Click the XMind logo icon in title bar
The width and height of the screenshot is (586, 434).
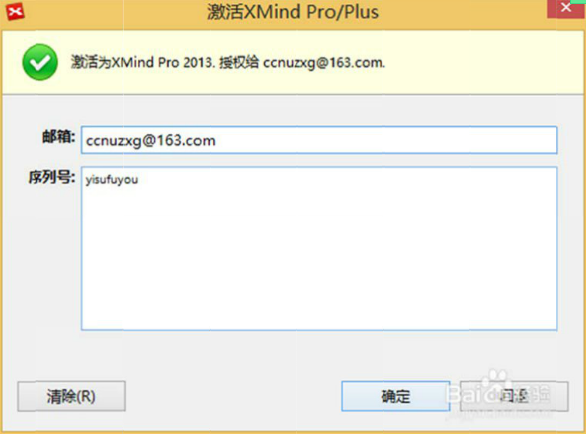pos(15,12)
